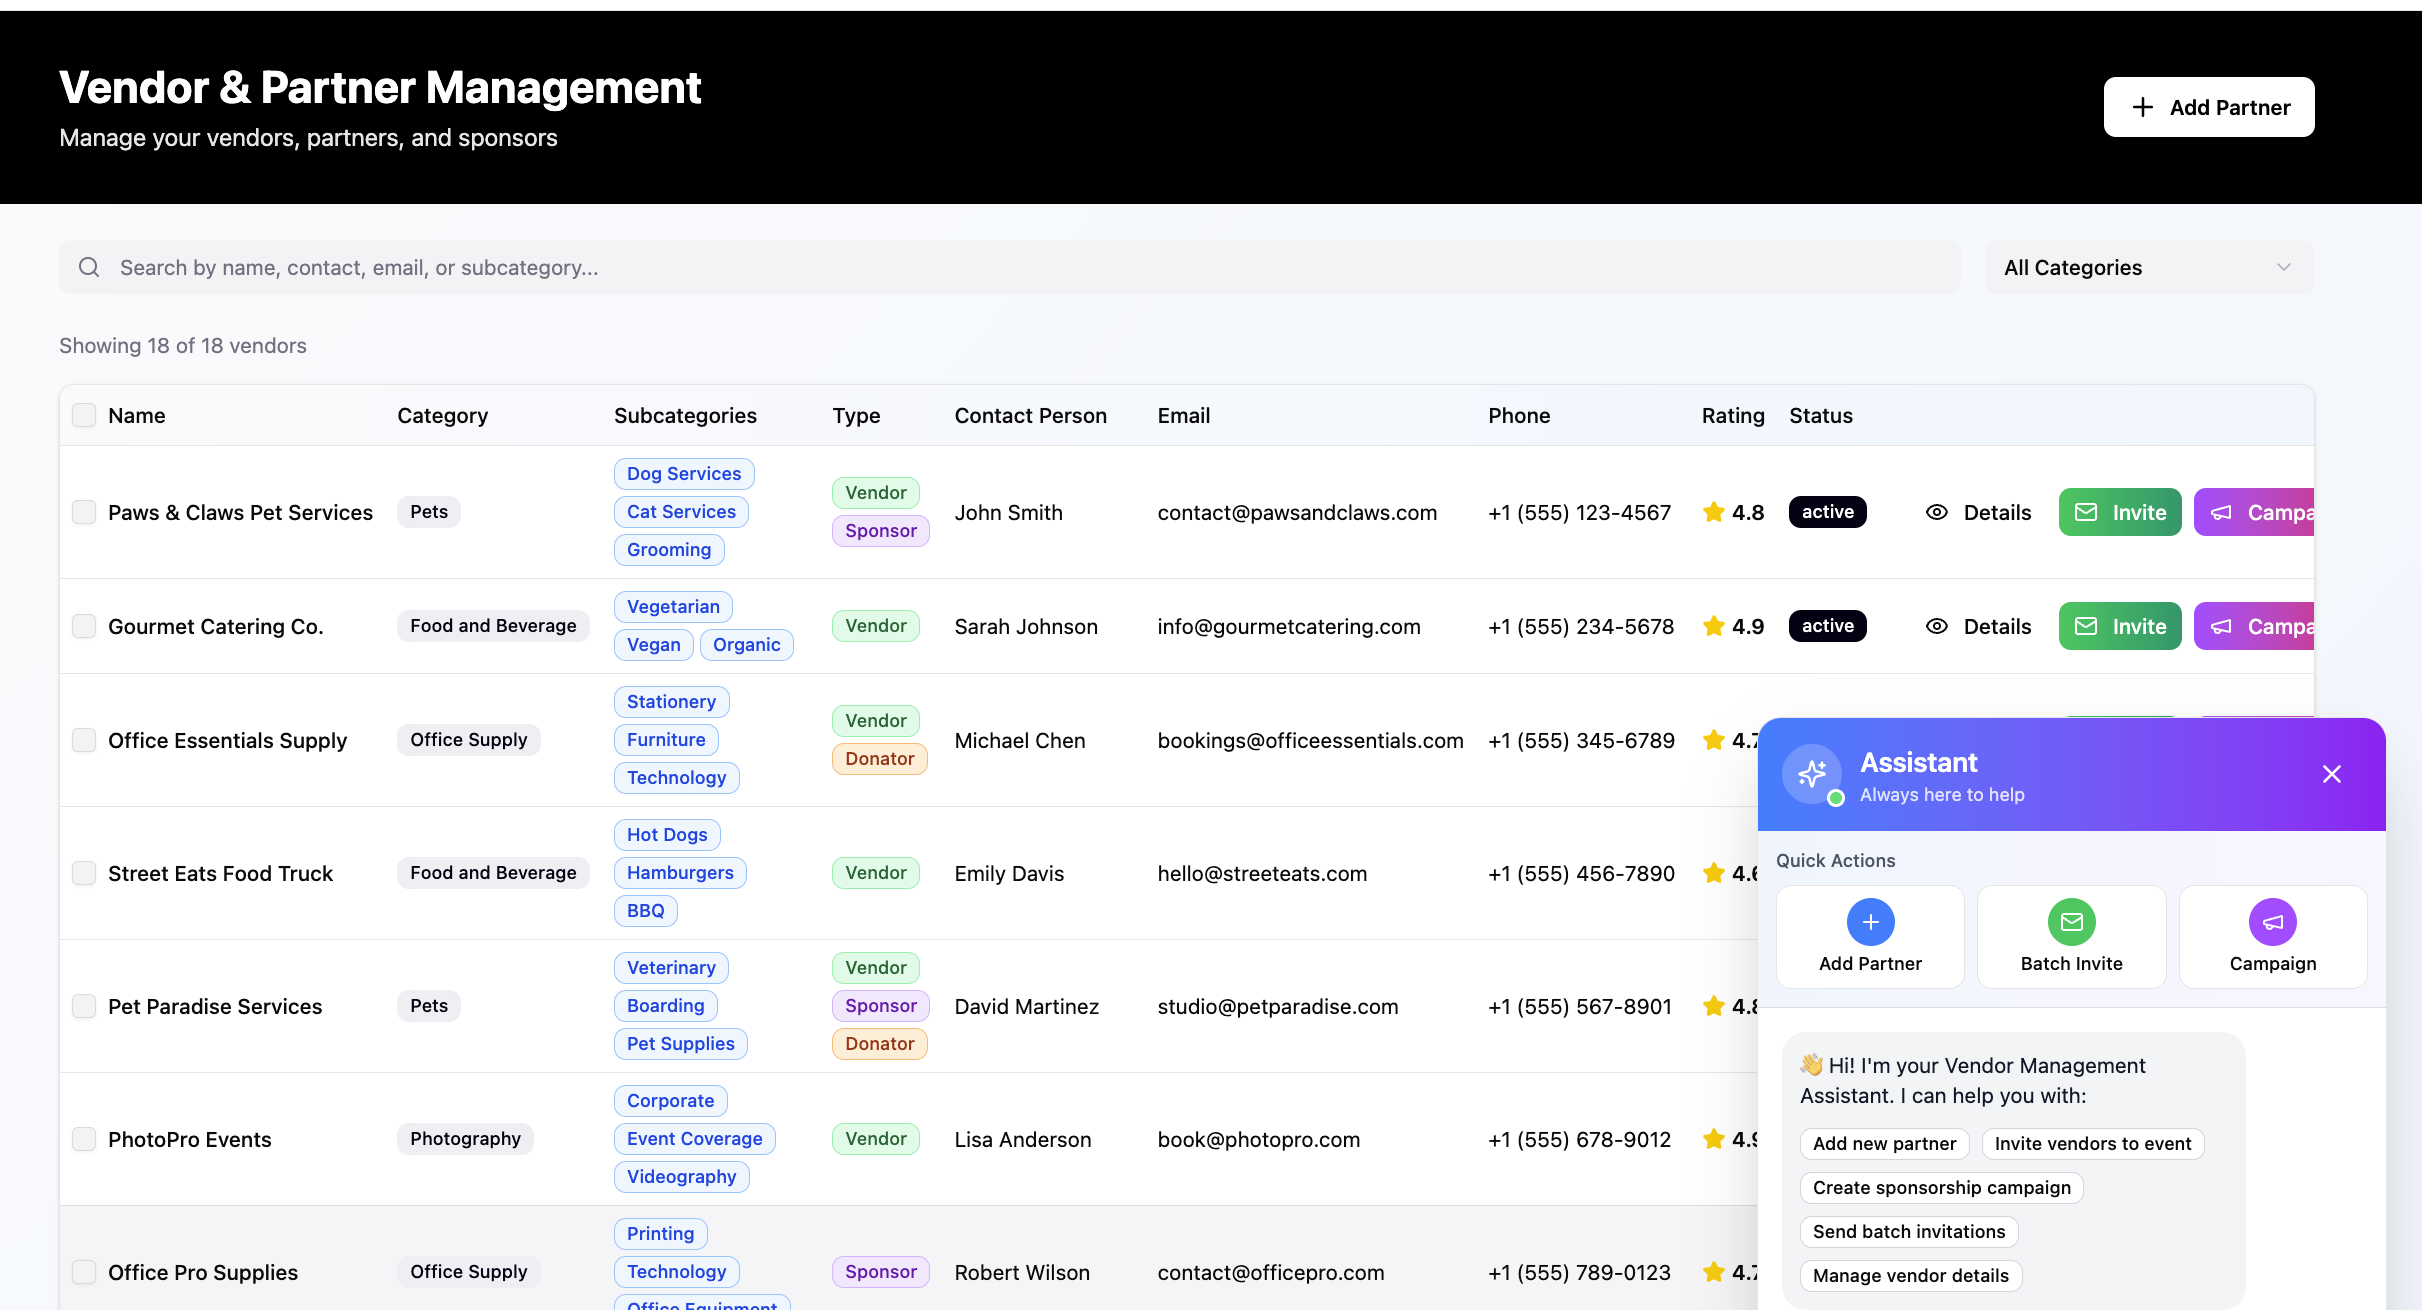Click 'Manage vendor details' suggestion chip

[x=1910, y=1275]
